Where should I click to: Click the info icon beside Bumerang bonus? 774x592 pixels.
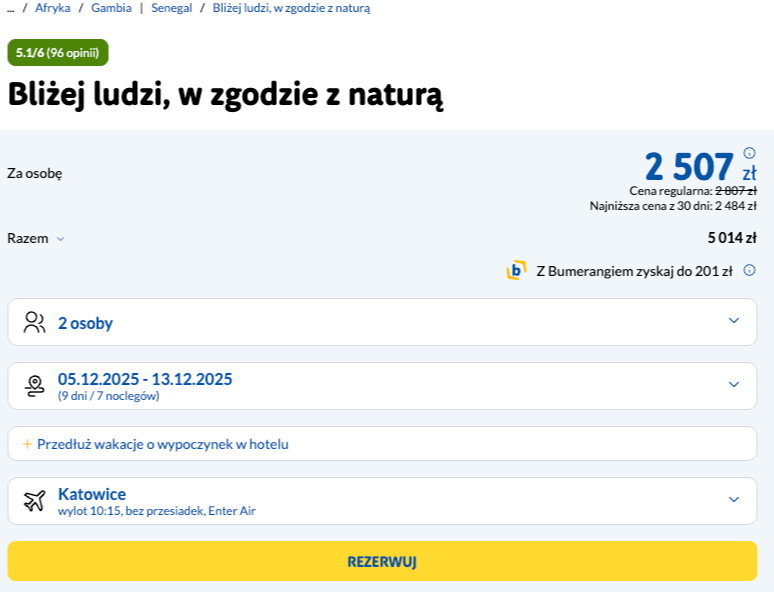click(749, 270)
